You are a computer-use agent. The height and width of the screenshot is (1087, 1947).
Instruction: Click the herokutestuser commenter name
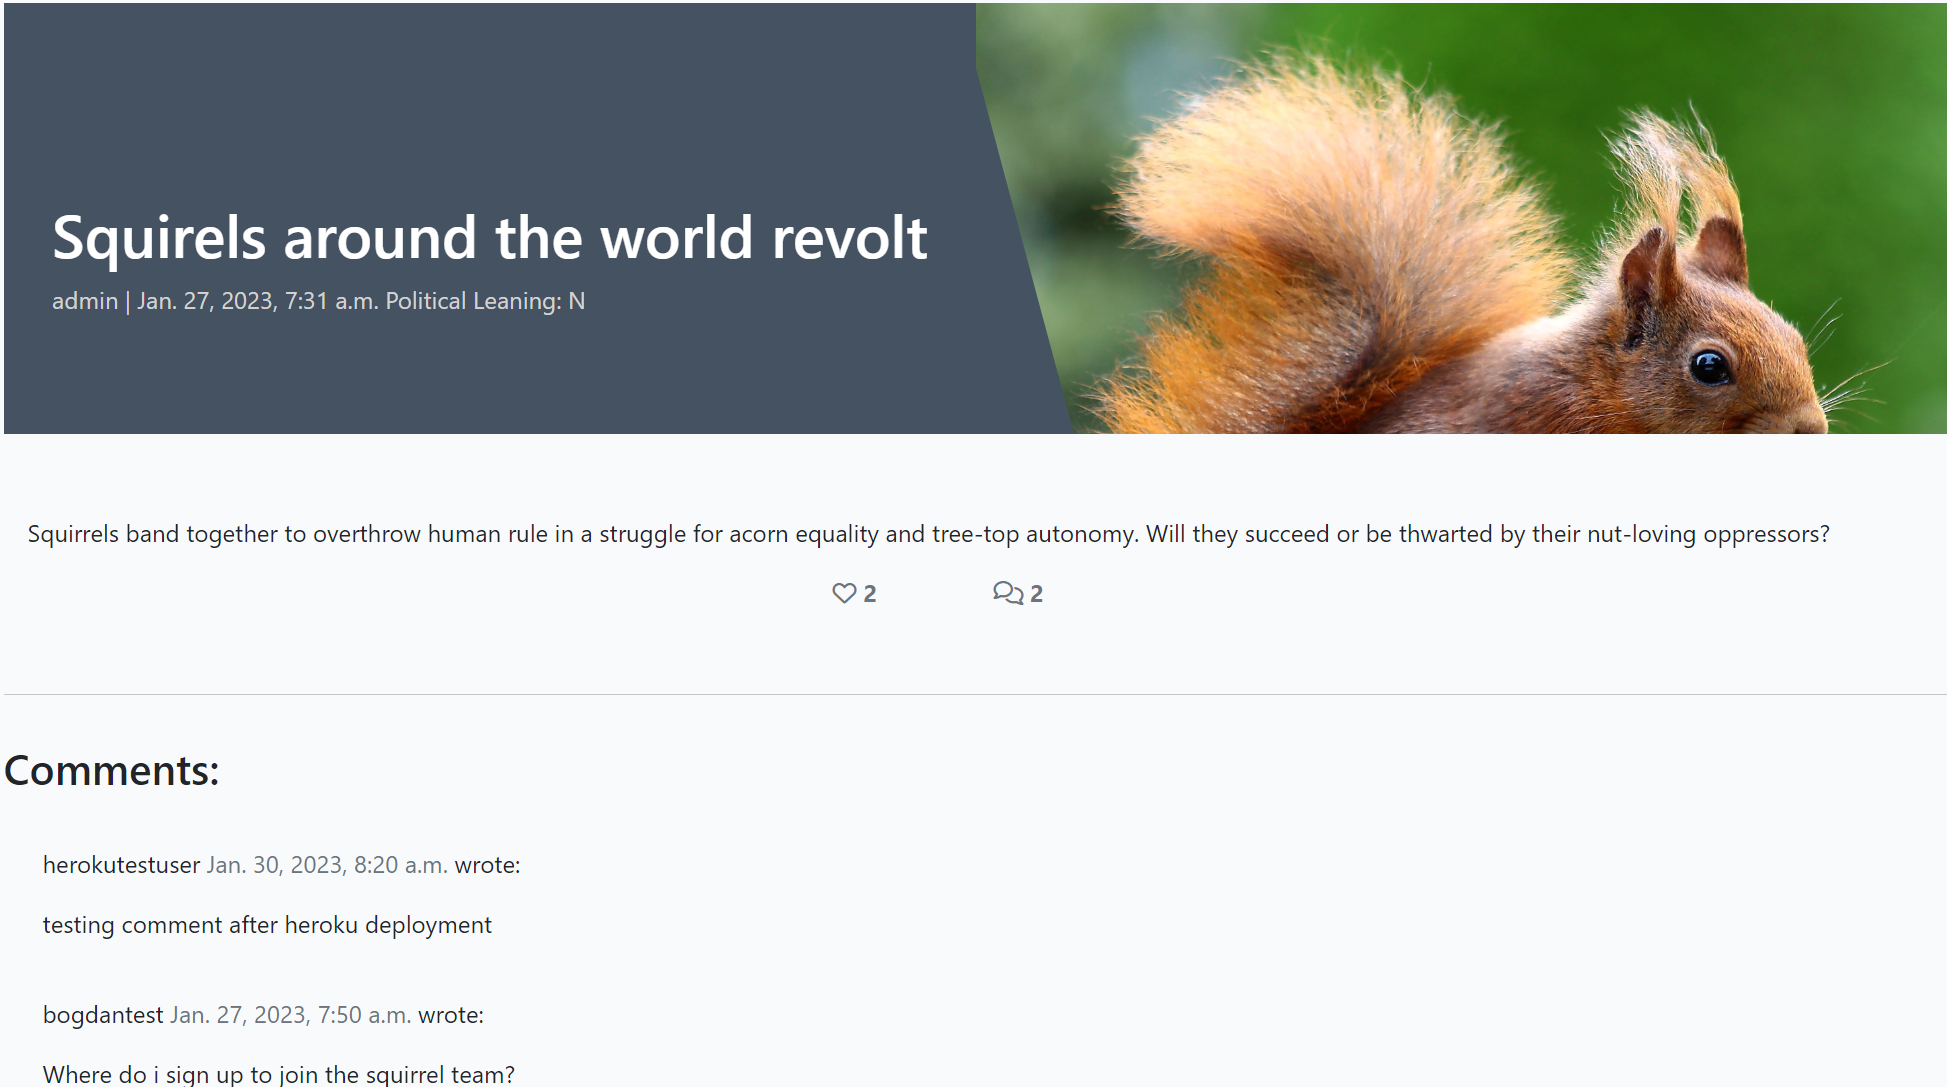pyautogui.click(x=121, y=865)
